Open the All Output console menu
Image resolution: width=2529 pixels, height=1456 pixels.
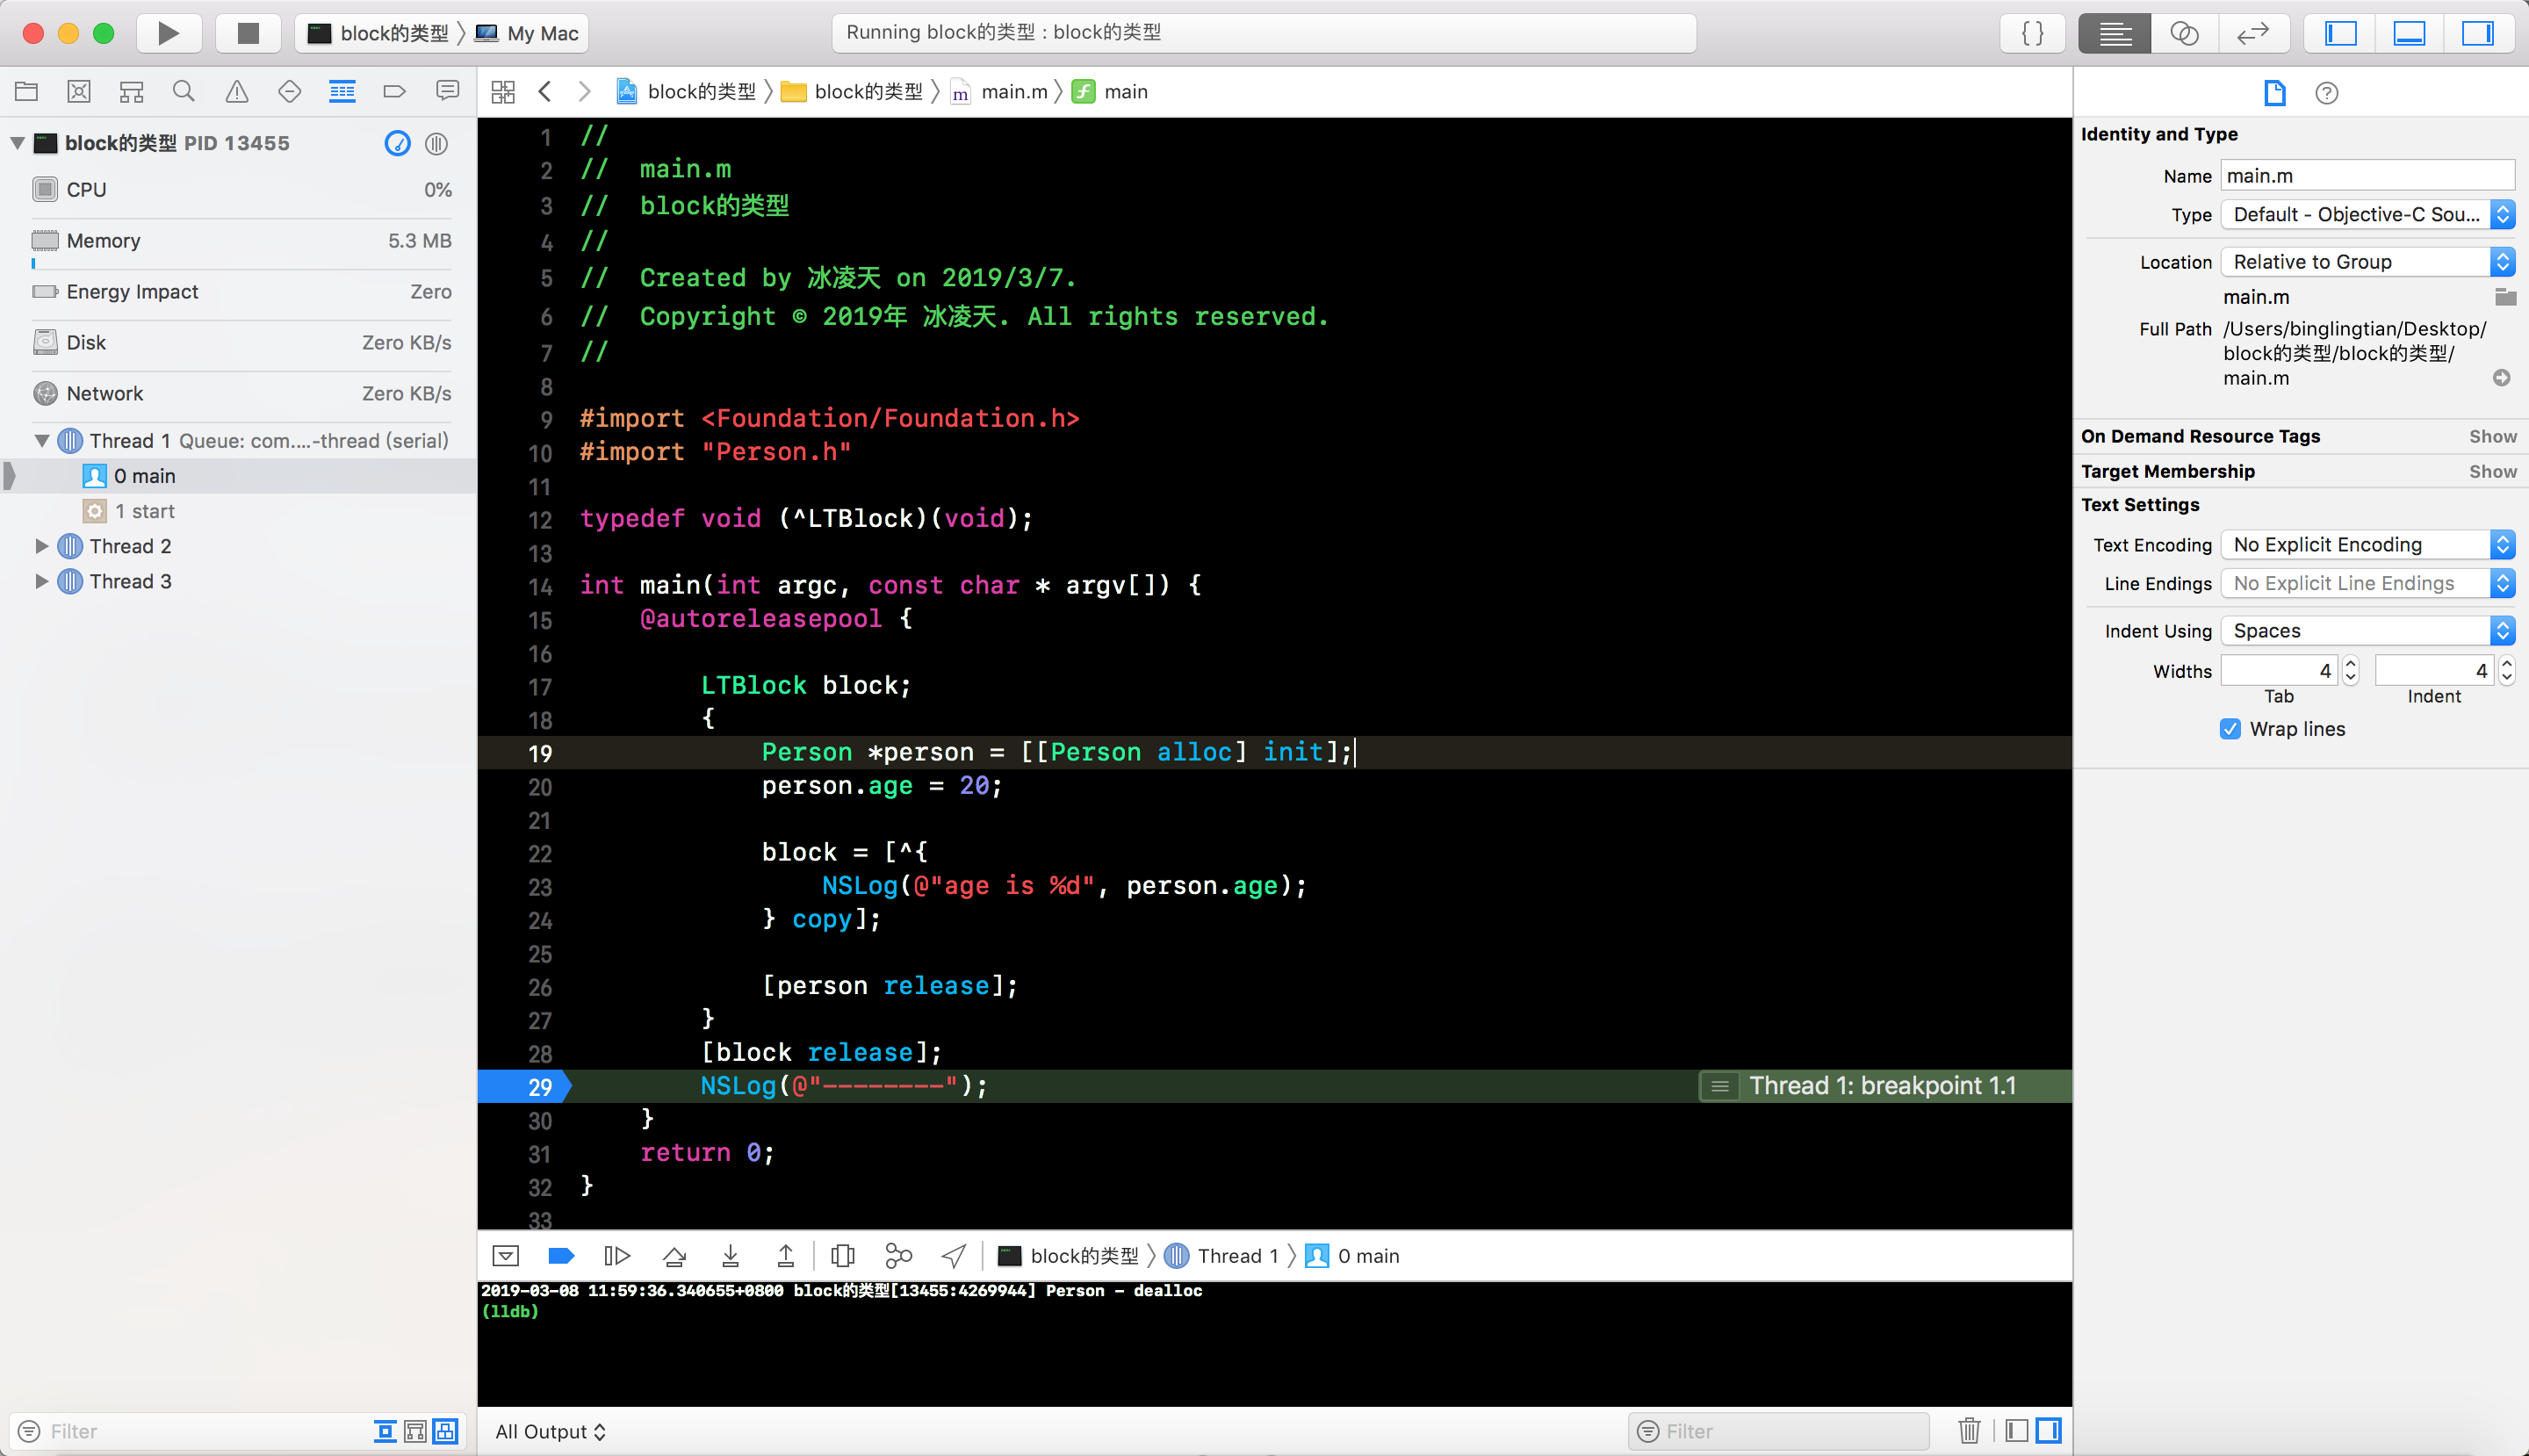tap(550, 1431)
